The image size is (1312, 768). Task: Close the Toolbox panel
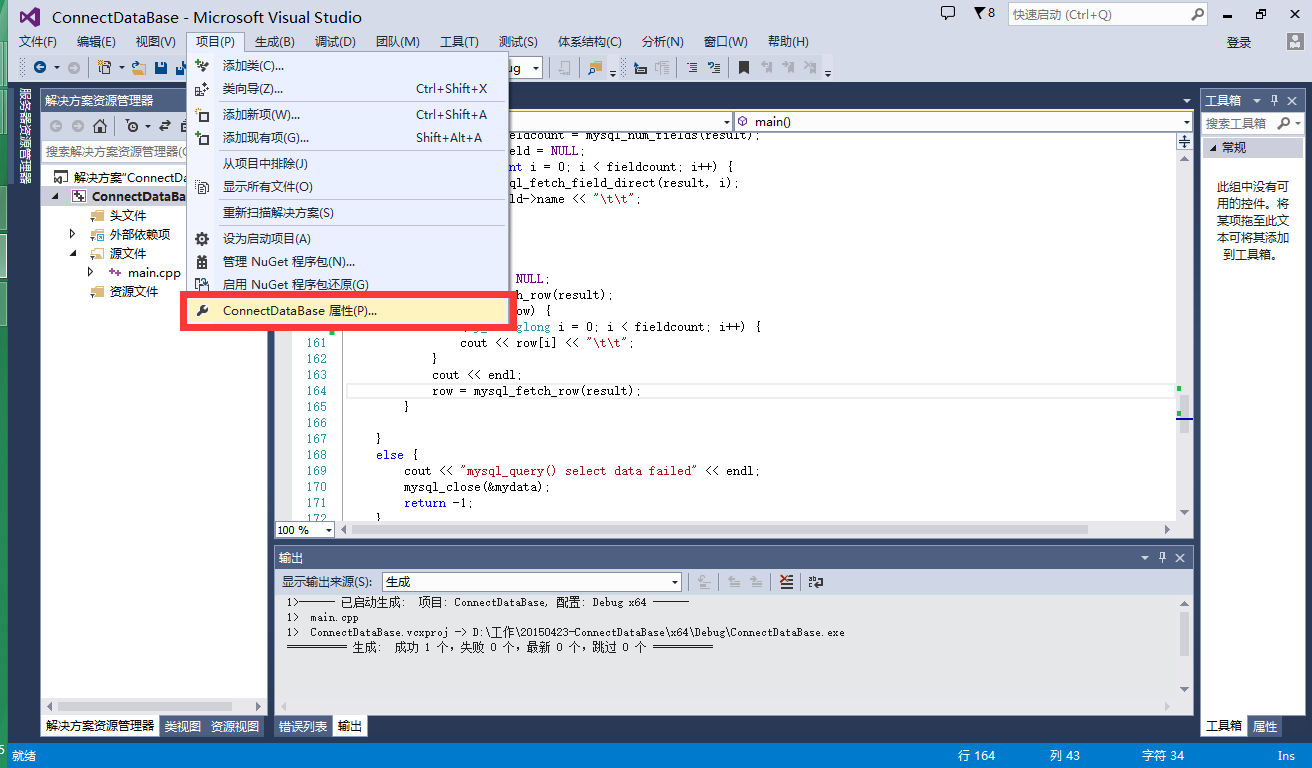coord(1292,100)
